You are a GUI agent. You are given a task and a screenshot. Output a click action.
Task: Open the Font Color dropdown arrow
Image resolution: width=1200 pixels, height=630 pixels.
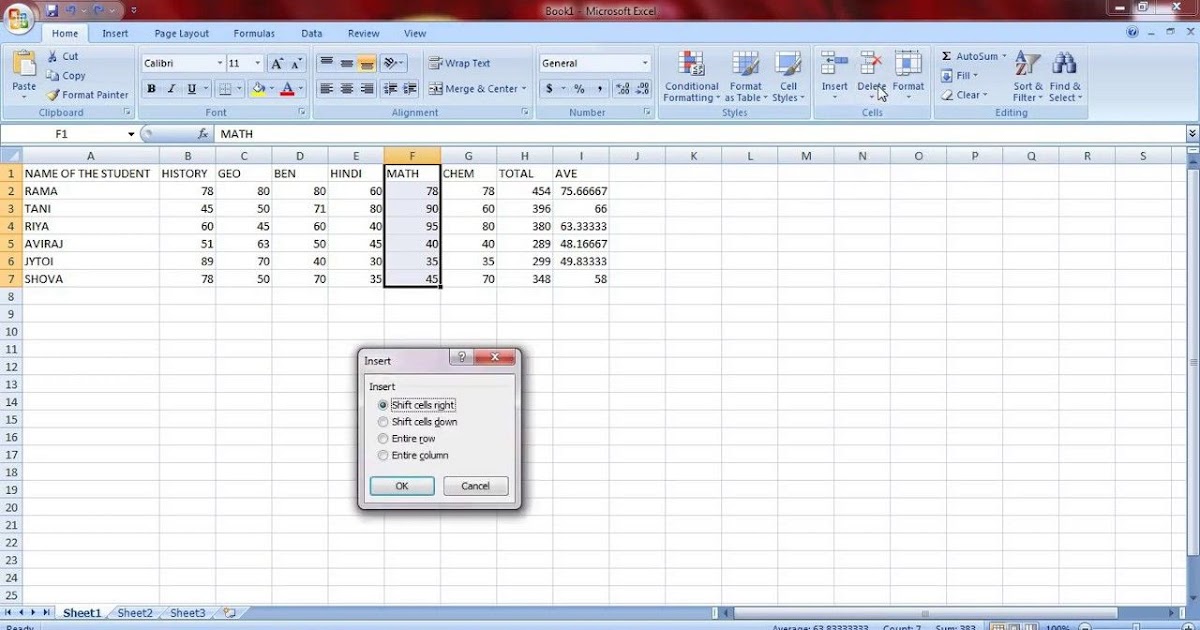(301, 89)
